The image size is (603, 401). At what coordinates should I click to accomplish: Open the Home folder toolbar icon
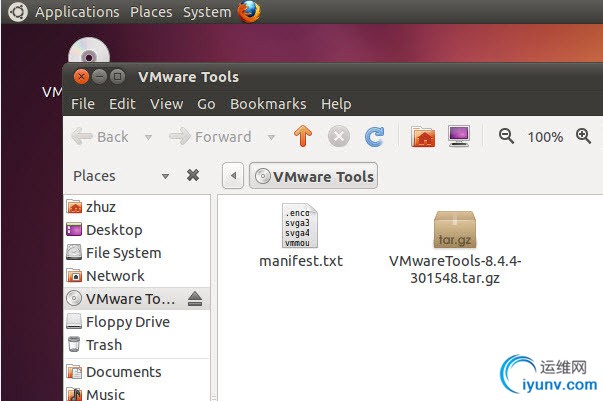(x=423, y=136)
